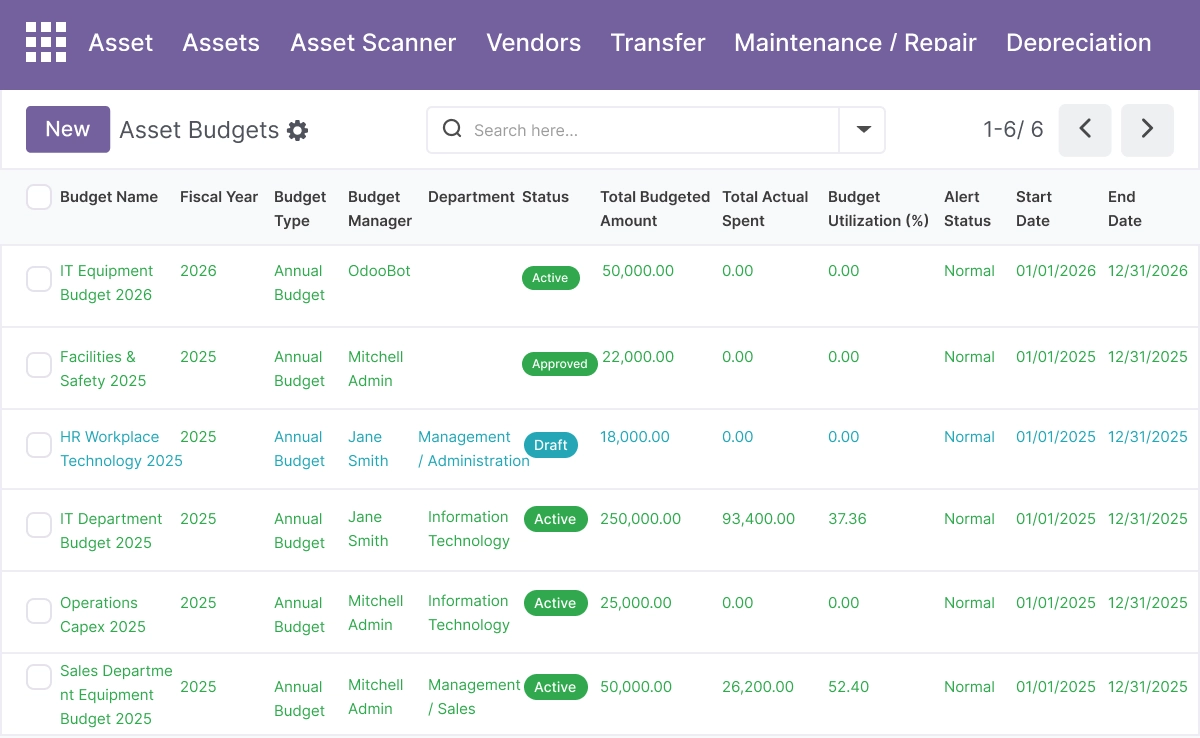This screenshot has height=738, width=1200.
Task: Sort by Budget Type column header
Action: point(300,209)
